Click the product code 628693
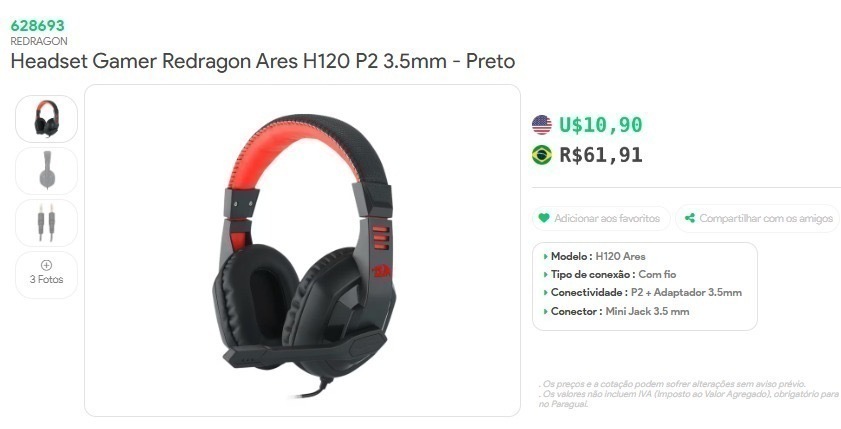Image resolution: width=841 pixels, height=429 pixels. coord(38,25)
